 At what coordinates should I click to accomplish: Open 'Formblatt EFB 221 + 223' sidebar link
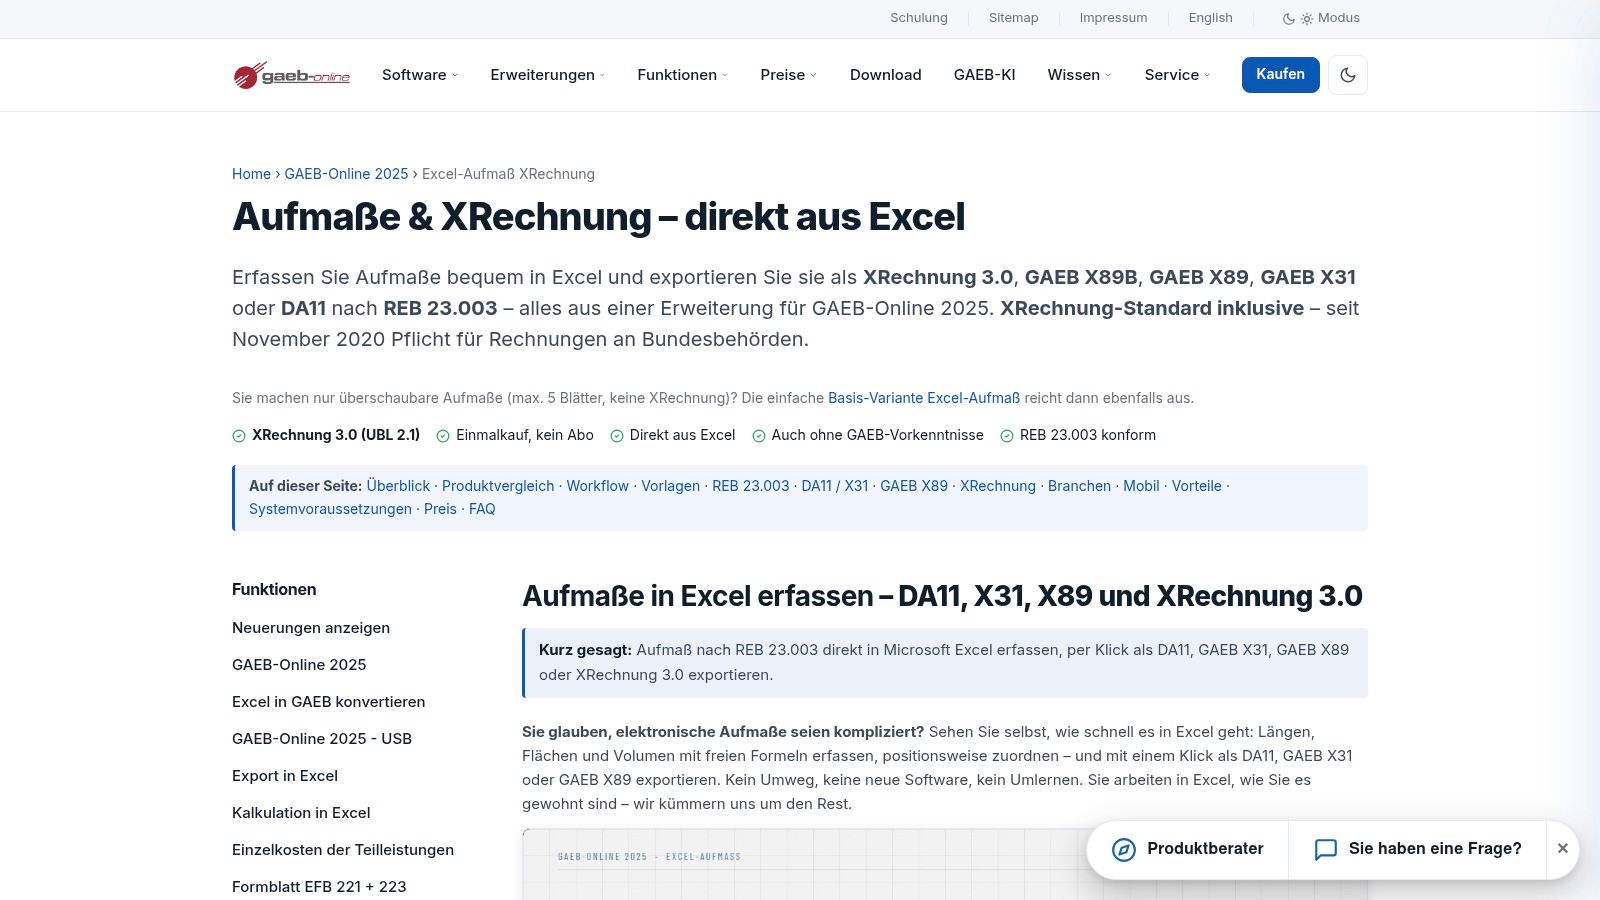(319, 887)
